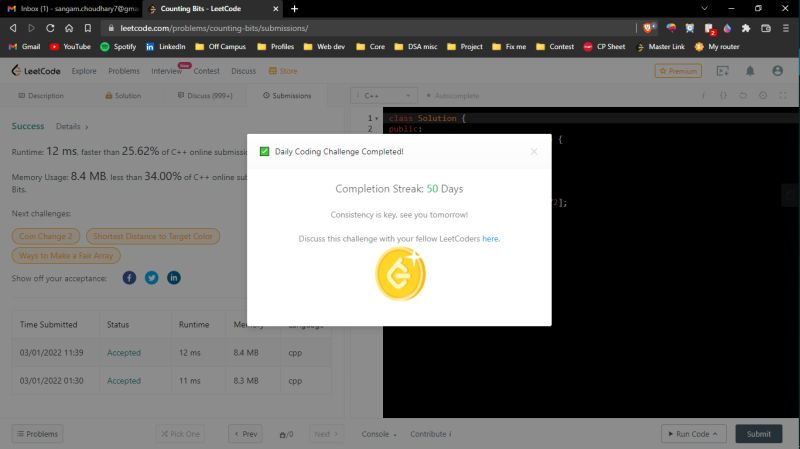
Task: Expand the Console panel
Action: coord(379,434)
